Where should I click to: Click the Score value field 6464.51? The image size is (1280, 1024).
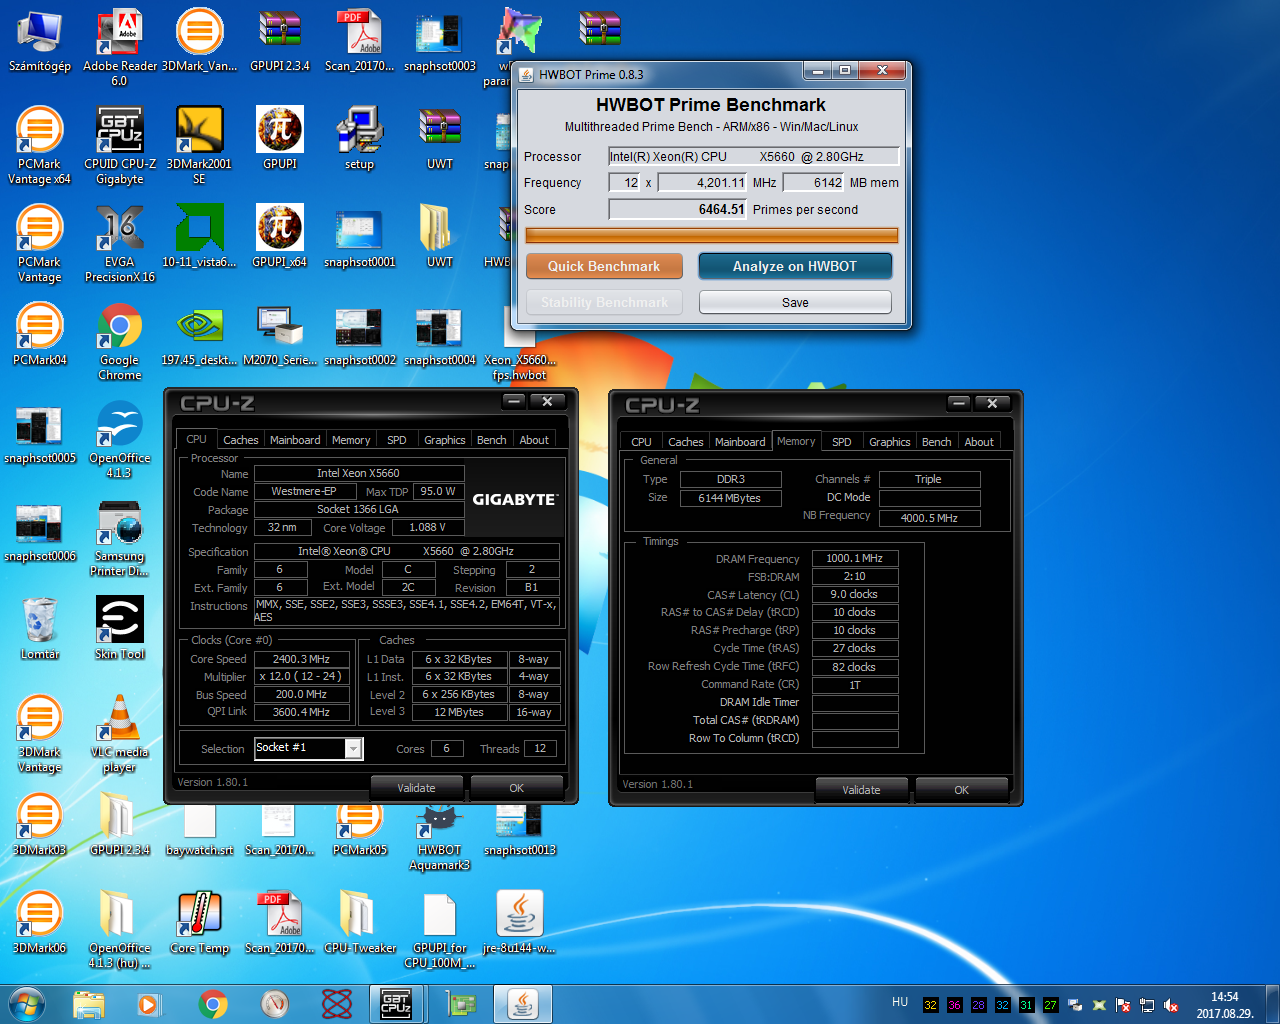coord(678,210)
